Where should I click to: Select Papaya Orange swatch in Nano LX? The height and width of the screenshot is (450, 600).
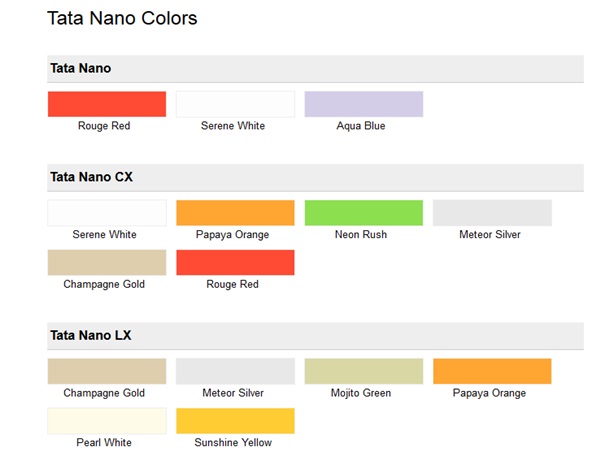pyautogui.click(x=492, y=371)
